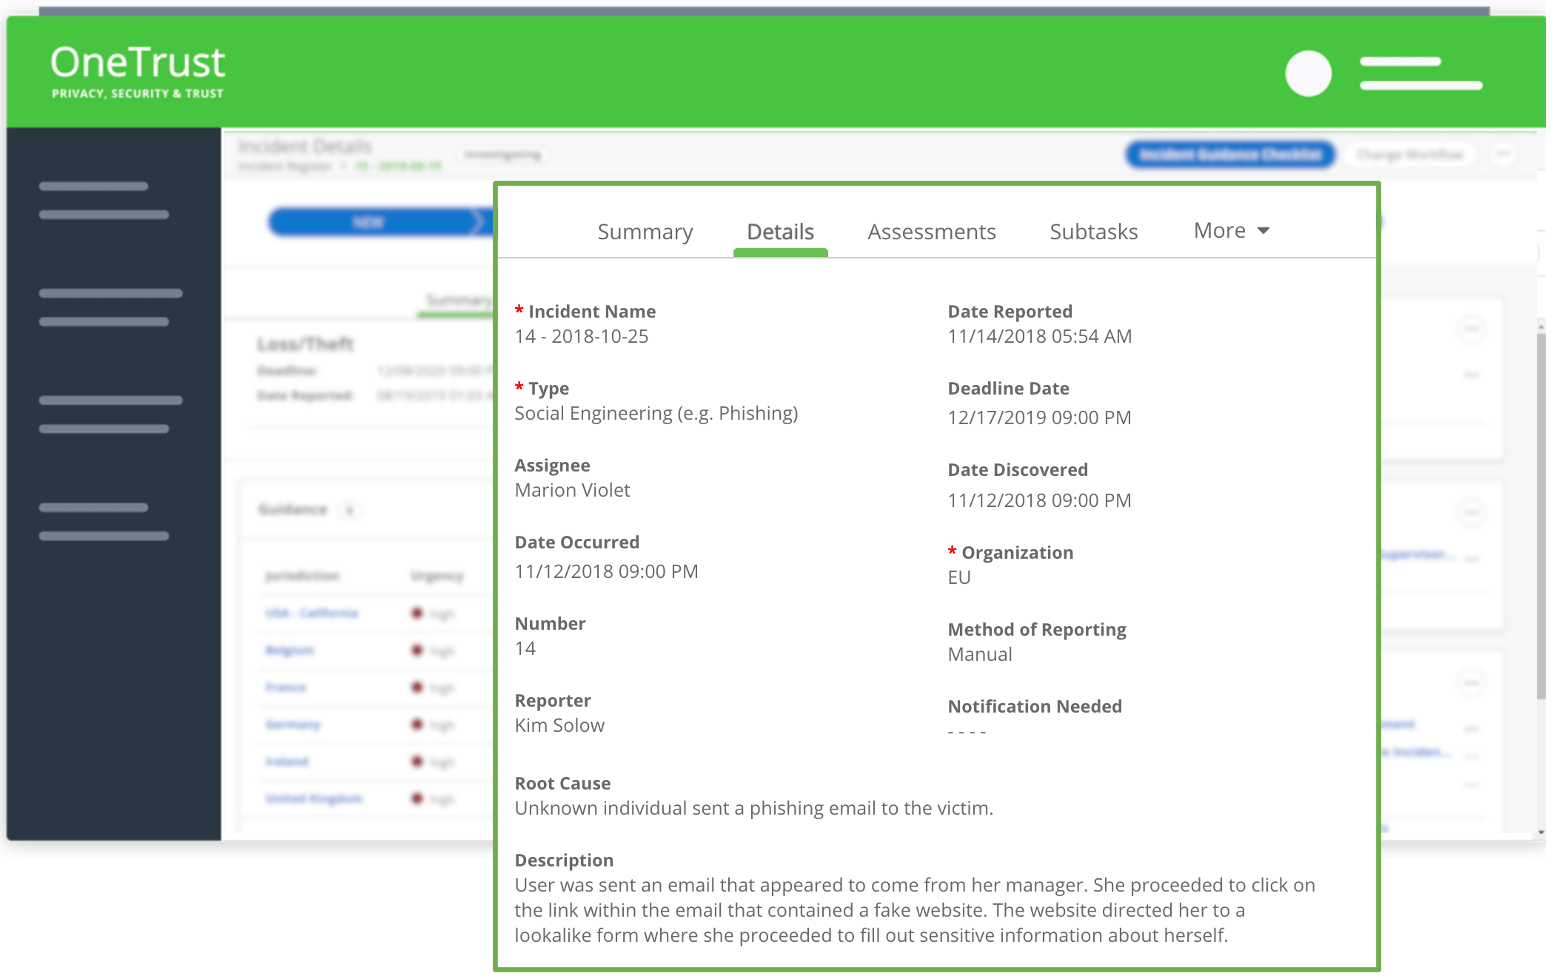Expand the More dropdown tab
The width and height of the screenshot is (1556, 980).
[1231, 231]
